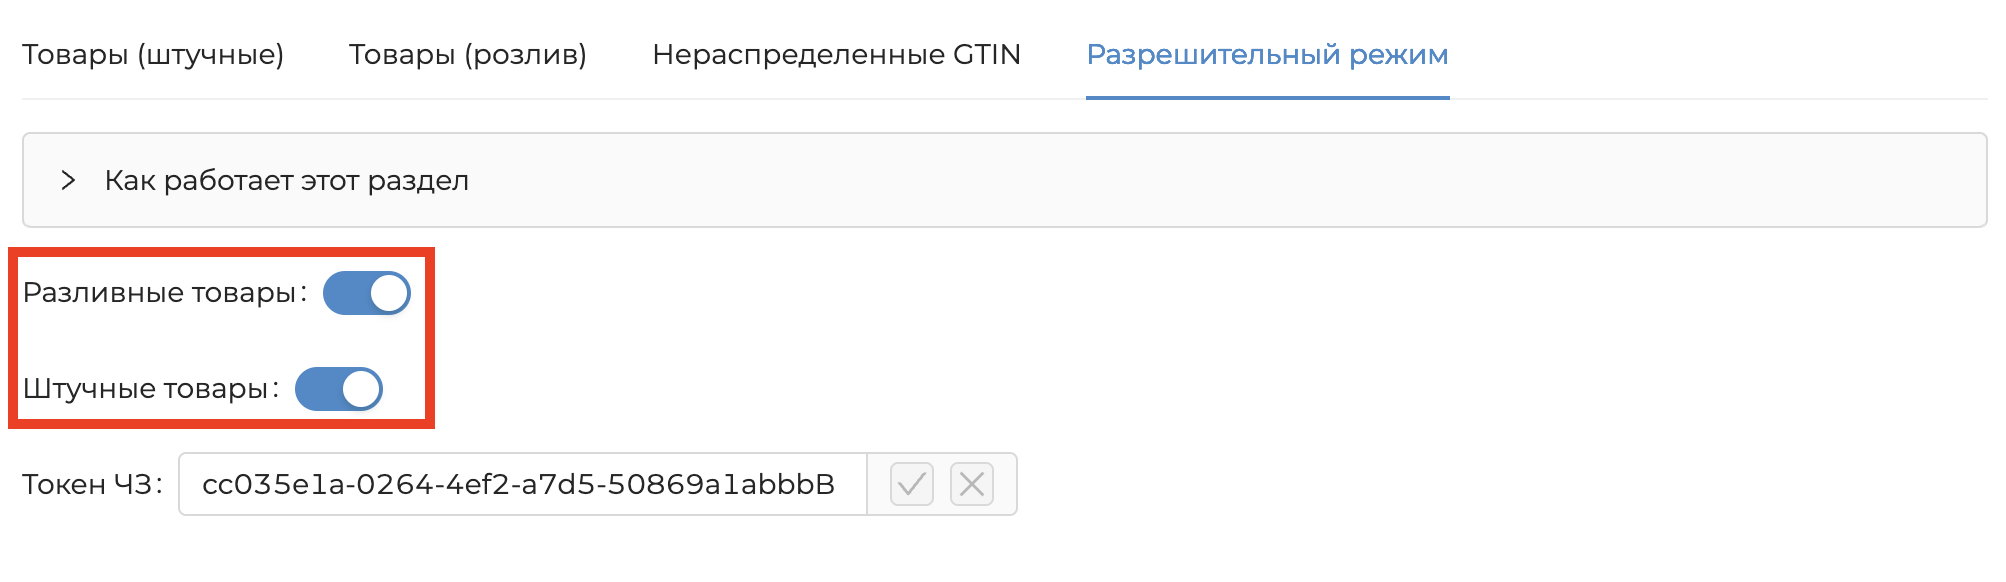The image size is (2006, 582).
Task: Open the 'Как работает этот раздел' section title
Action: [x=286, y=180]
